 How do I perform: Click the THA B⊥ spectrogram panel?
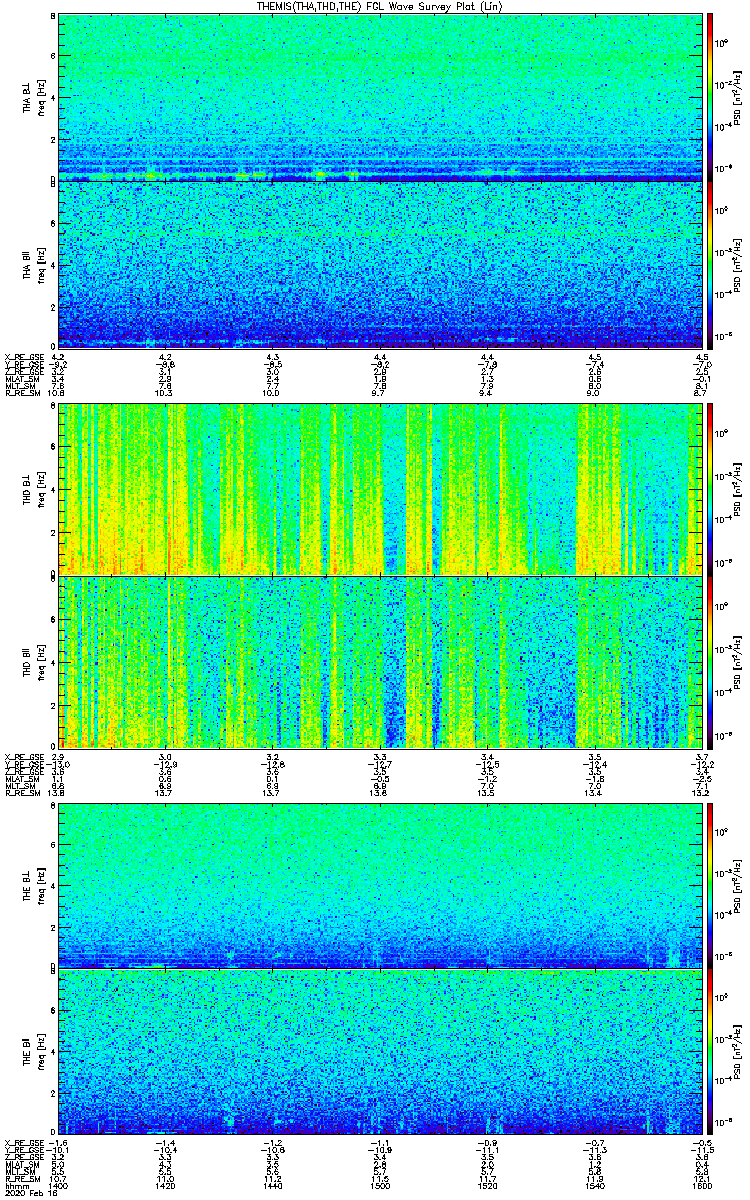pyautogui.click(x=381, y=96)
